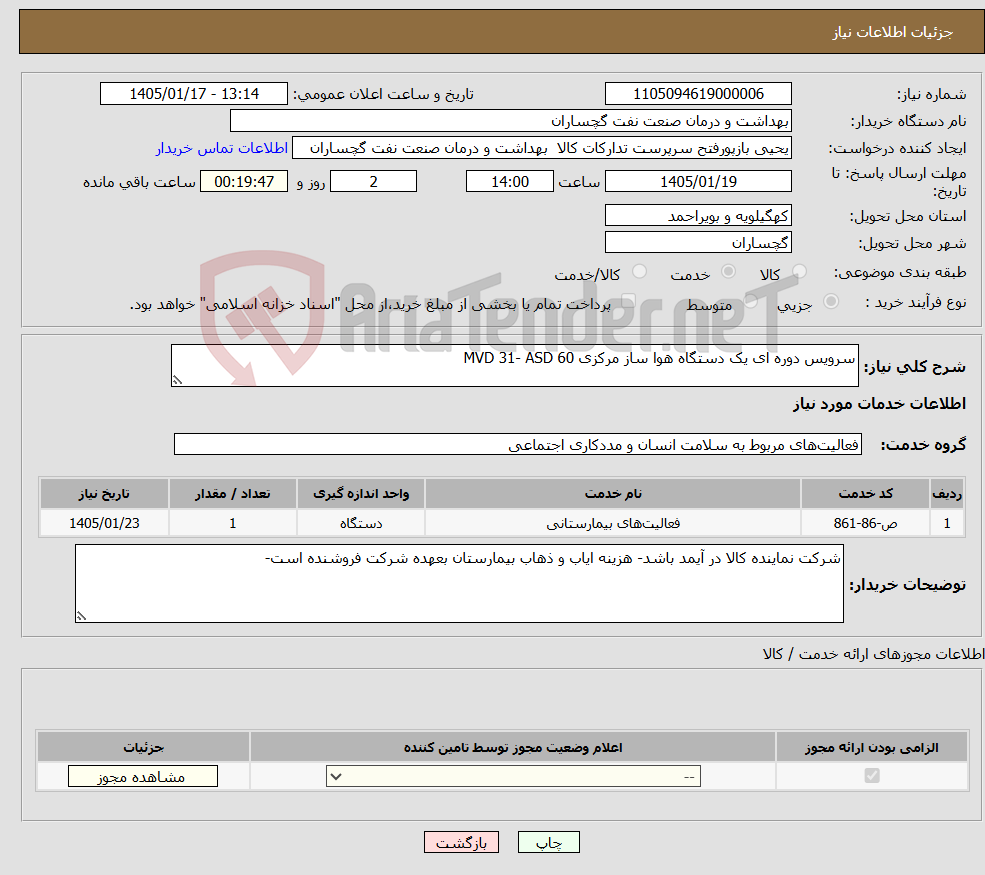Click the جزئیات column header
The height and width of the screenshot is (875, 985).
pos(143,747)
